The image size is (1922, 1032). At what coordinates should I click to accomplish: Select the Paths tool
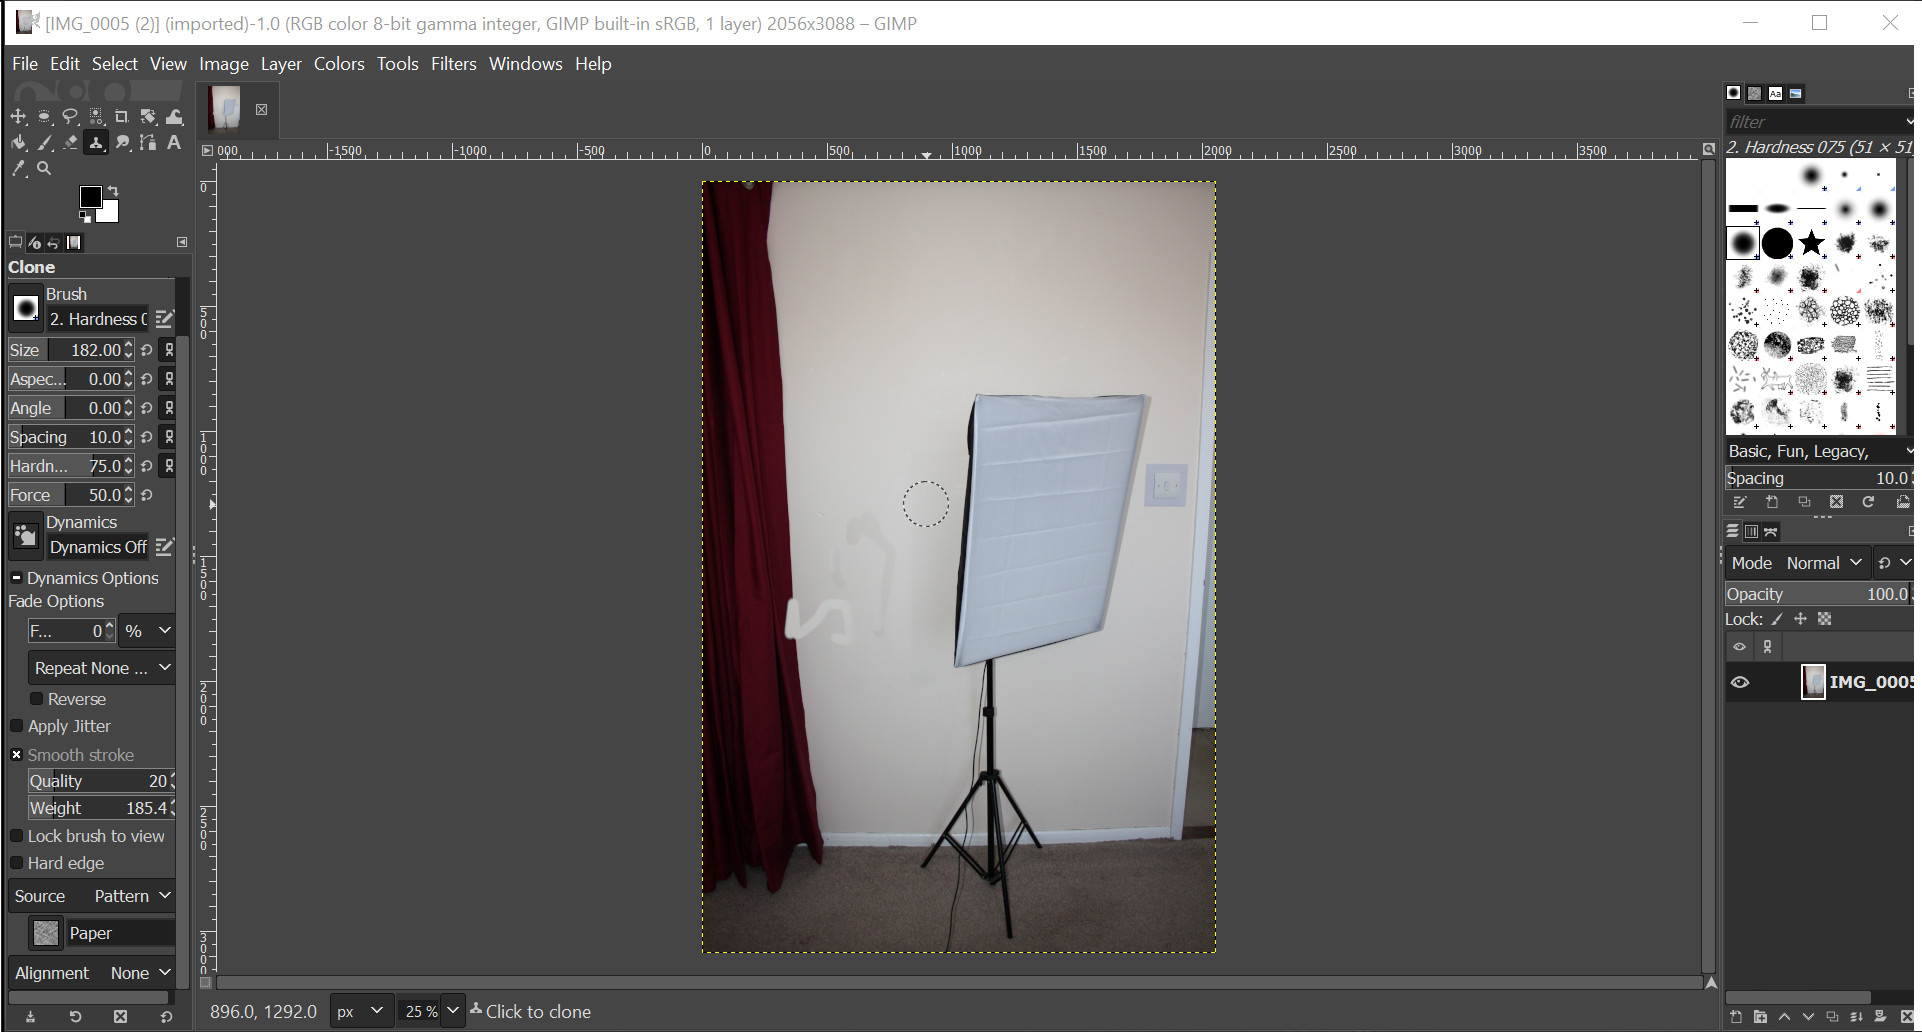coord(148,143)
